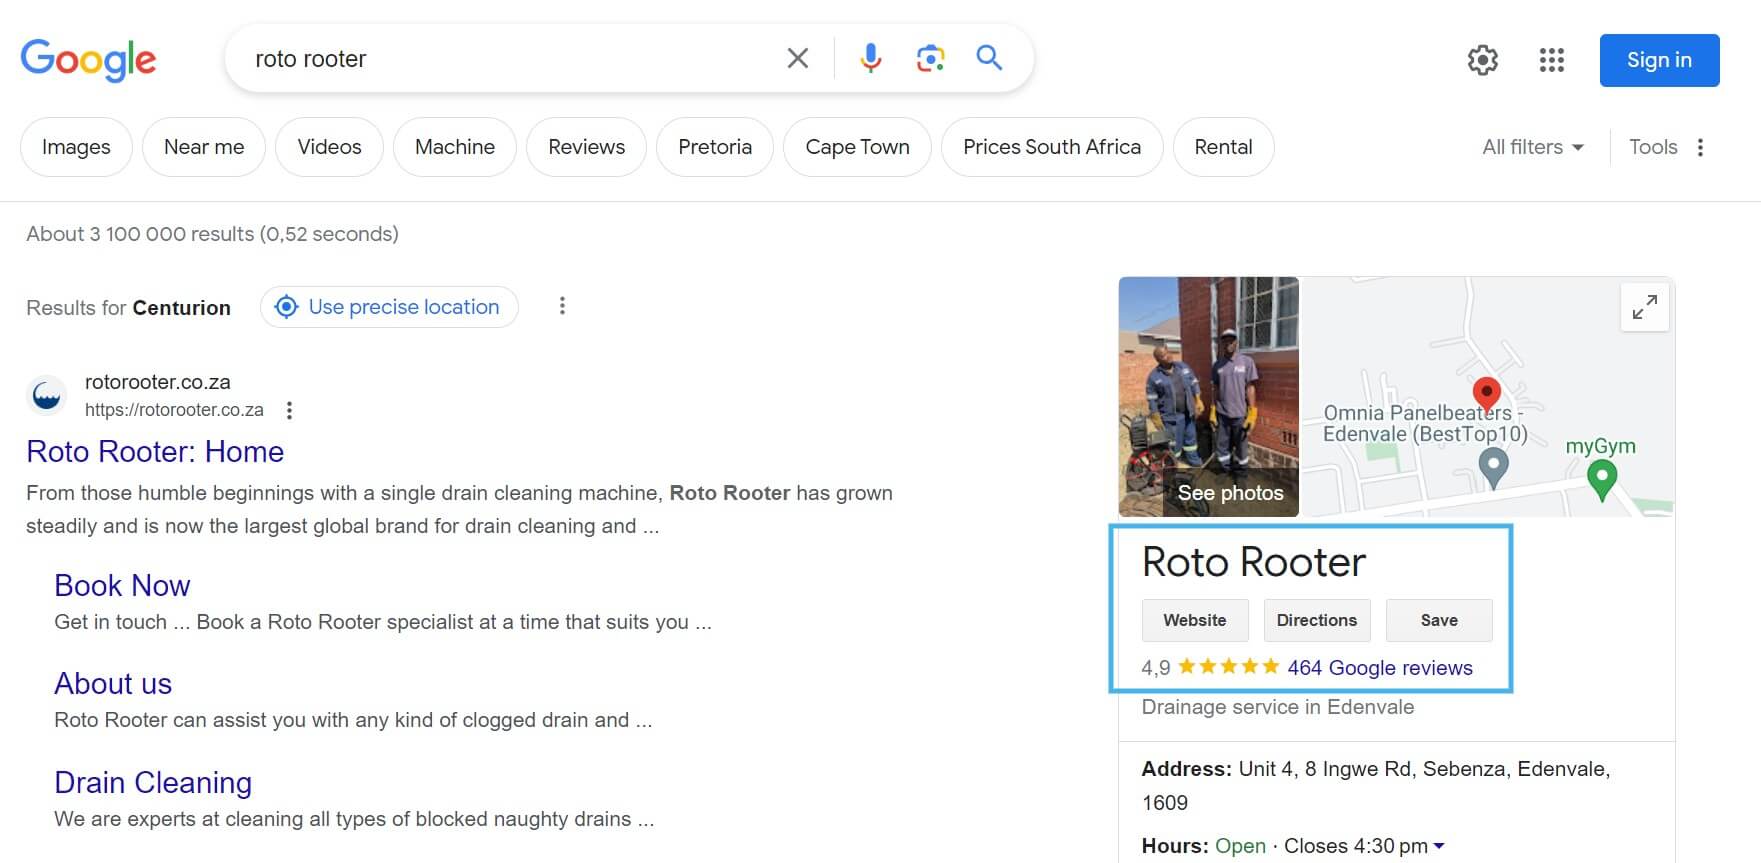Viewport: 1761px width, 863px height.
Task: Select the Rental filter chip
Action: tap(1223, 147)
